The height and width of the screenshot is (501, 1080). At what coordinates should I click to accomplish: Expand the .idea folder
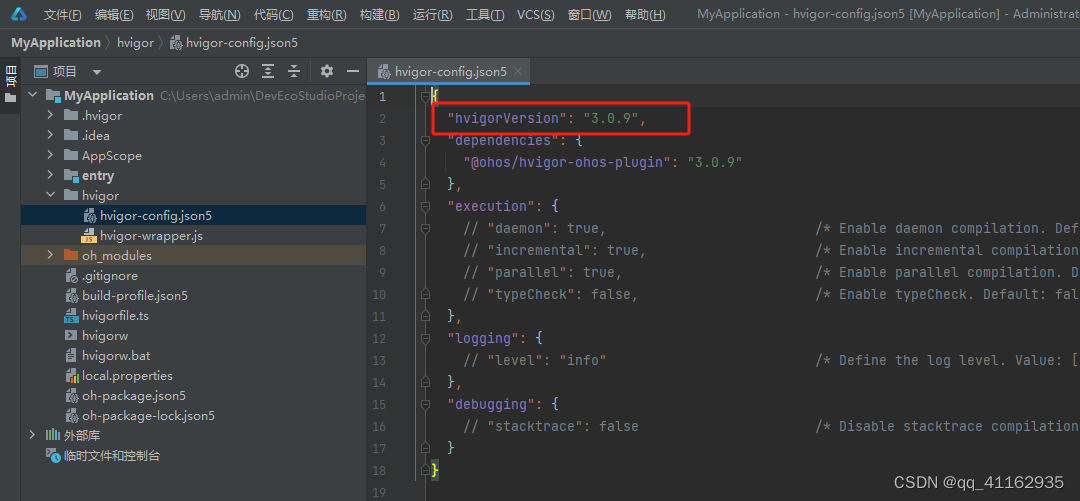point(50,135)
